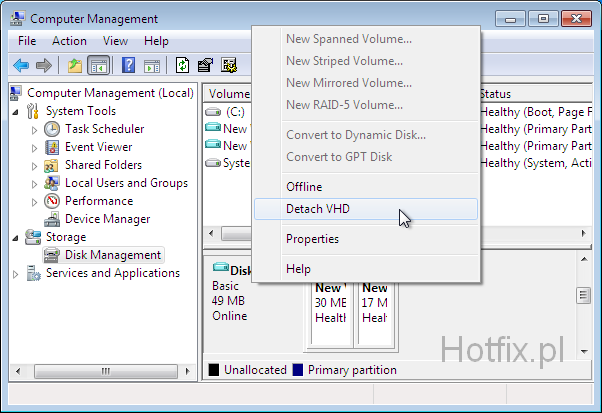Click the blue Help toolbar icon
The image size is (602, 413).
click(128, 66)
